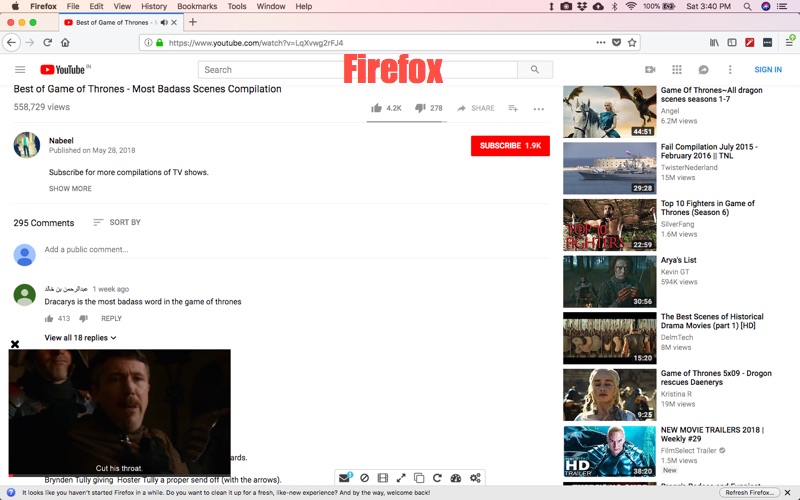Click the overlapping windows icon in bottom toolbar
Image resolution: width=800 pixels, height=500 pixels.
tap(419, 478)
